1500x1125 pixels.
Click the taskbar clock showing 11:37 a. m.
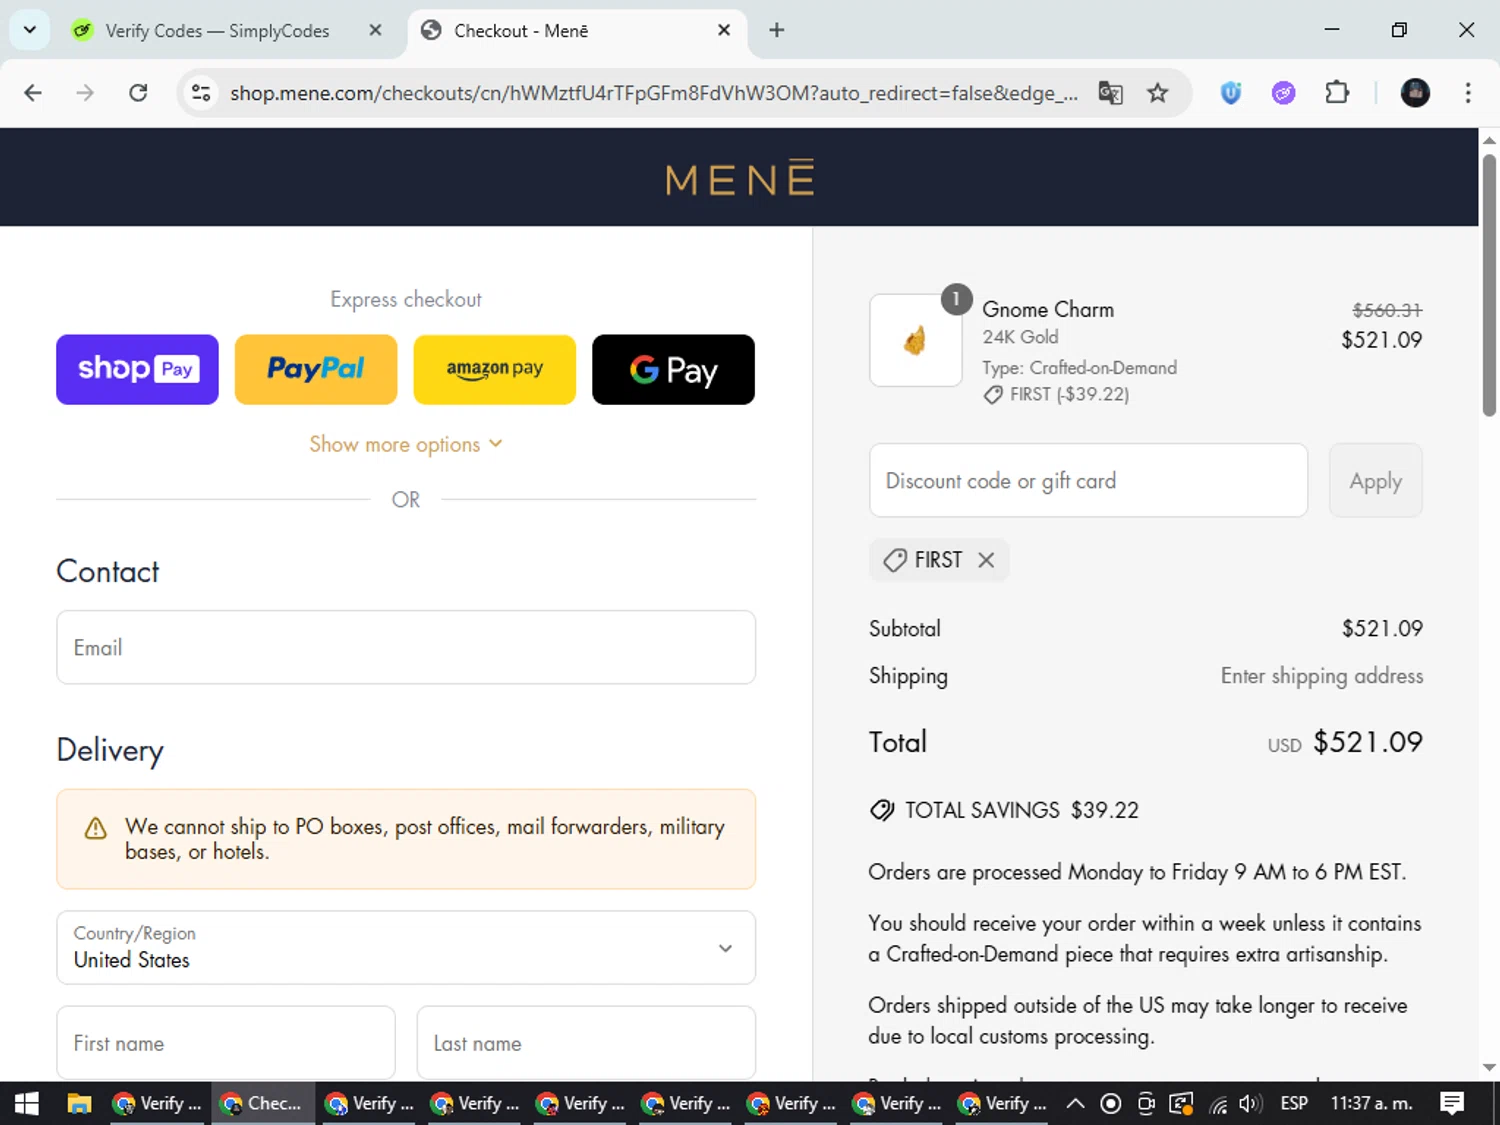pyautogui.click(x=1371, y=1103)
